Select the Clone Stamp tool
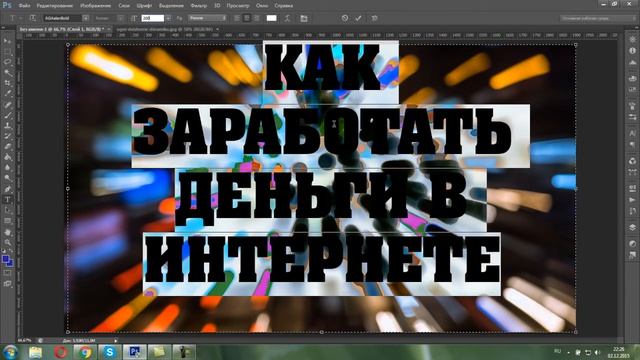The image size is (640, 360). pos(7,126)
